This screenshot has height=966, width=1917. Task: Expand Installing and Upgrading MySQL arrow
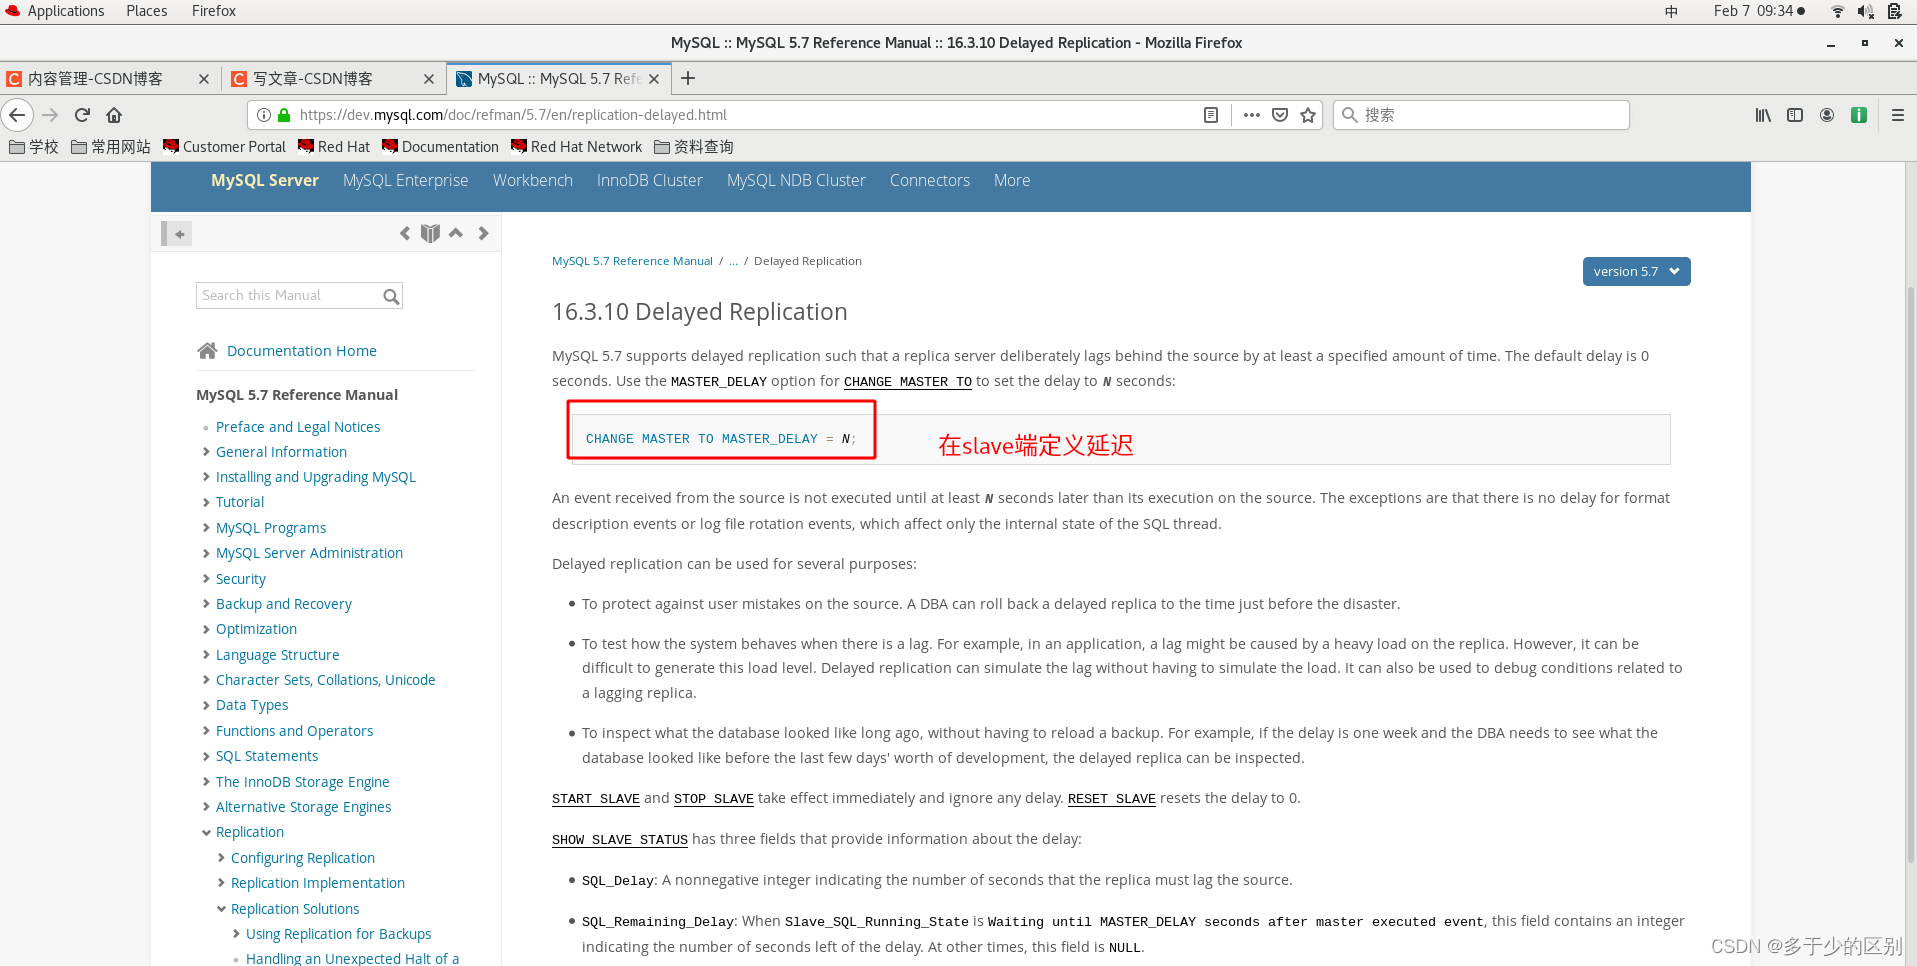pos(206,477)
